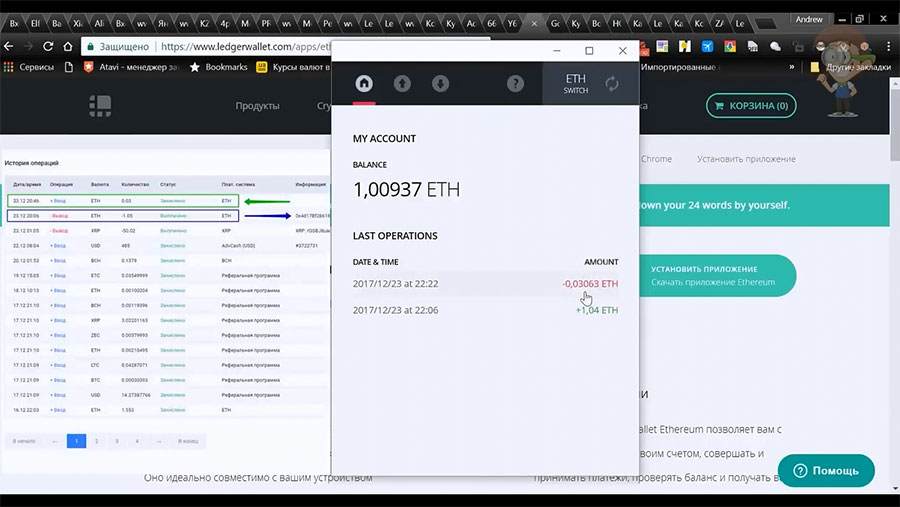This screenshot has width=900, height=507.
Task: Click the green secure padlock icon
Action: (x=90, y=47)
